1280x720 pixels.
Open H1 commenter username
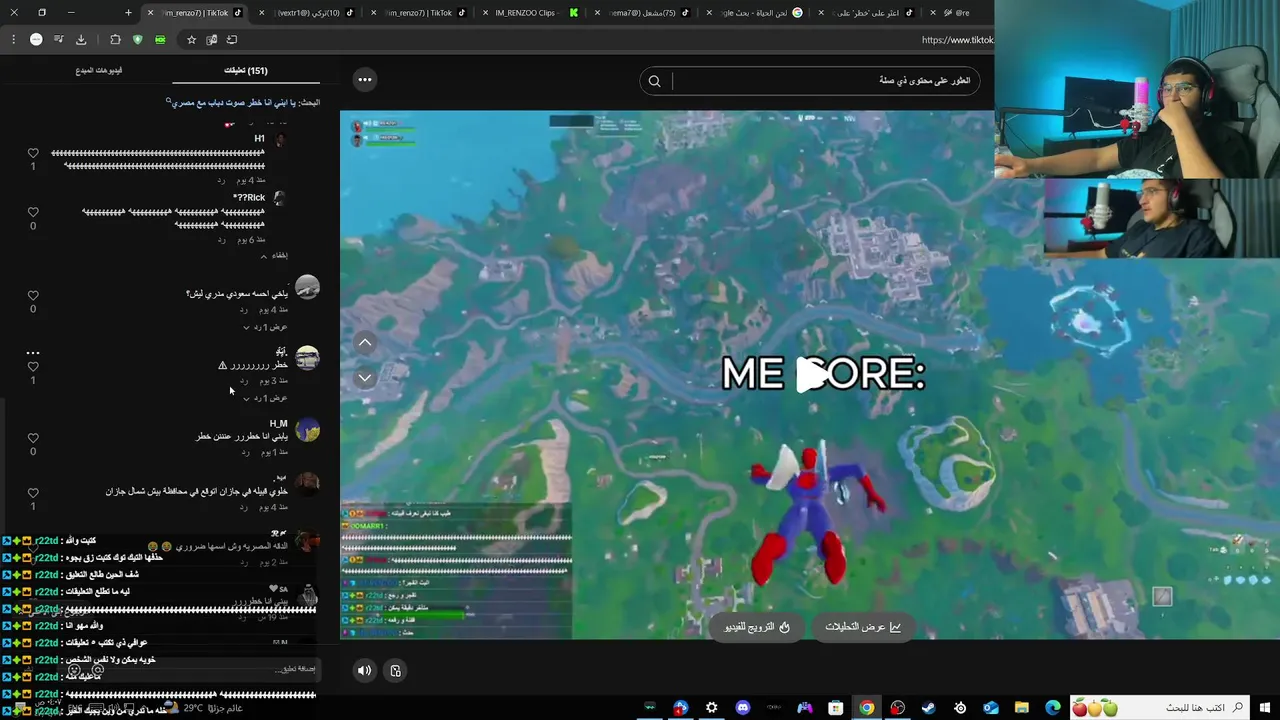pos(259,139)
